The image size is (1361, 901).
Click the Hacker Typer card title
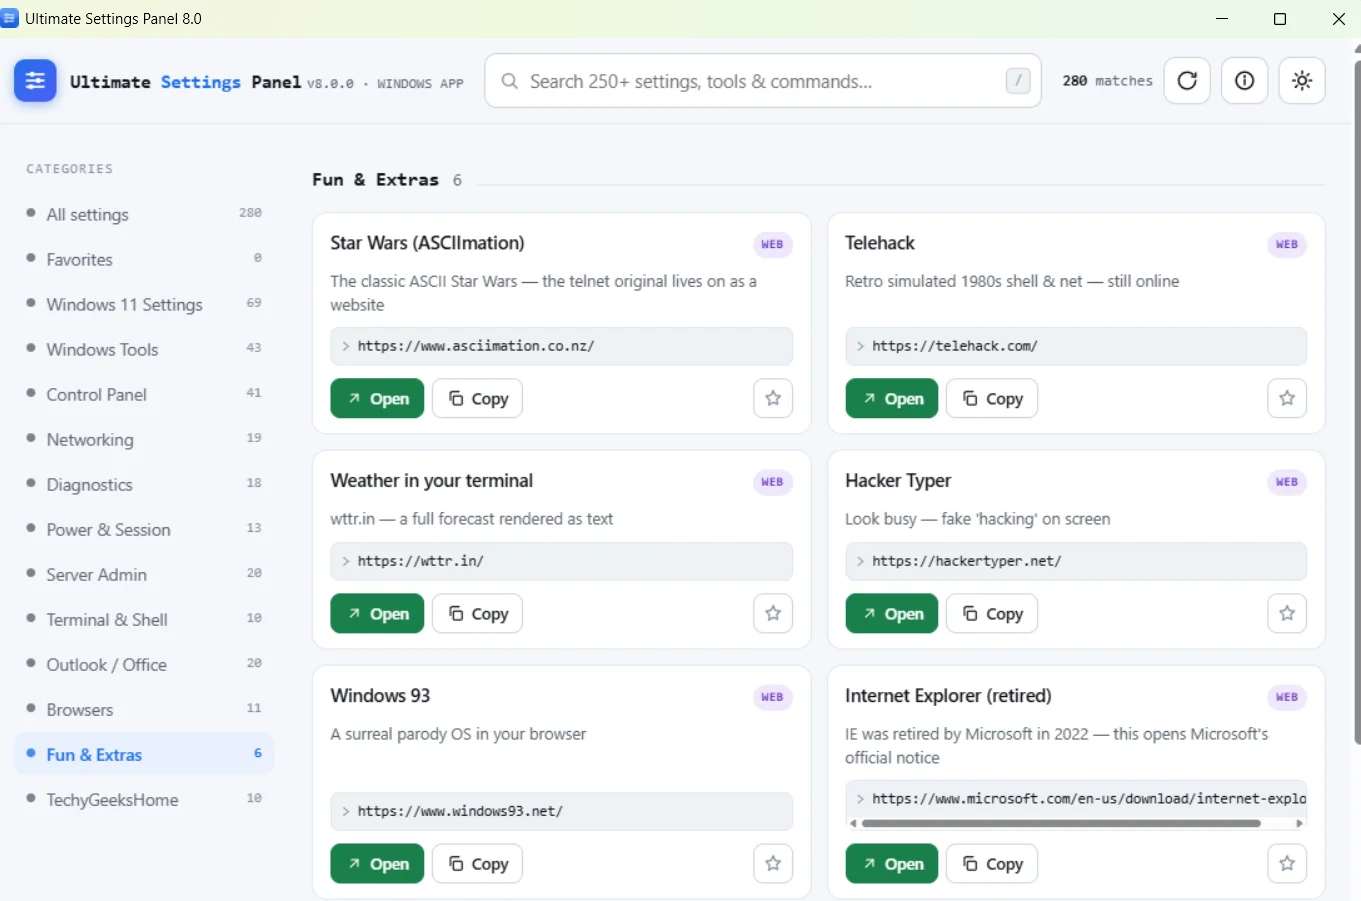tap(898, 481)
